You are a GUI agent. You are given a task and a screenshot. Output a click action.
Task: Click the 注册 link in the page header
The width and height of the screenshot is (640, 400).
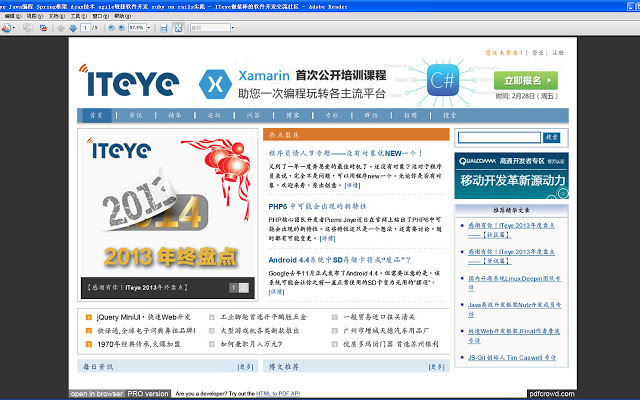[558, 53]
